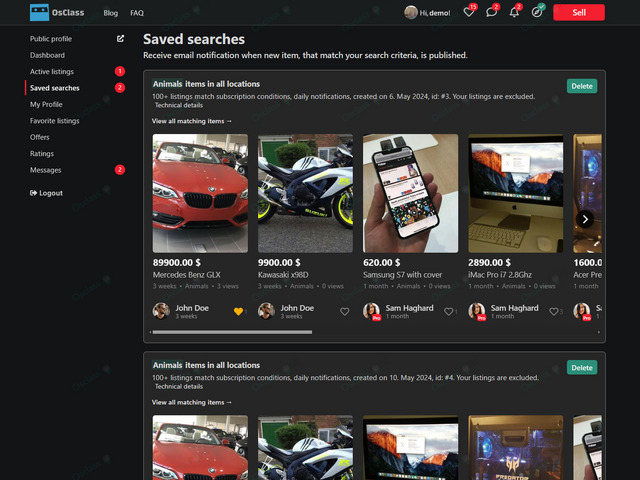Click the 620.00 $ price
Viewport: 640px width, 480px height.
pos(382,262)
